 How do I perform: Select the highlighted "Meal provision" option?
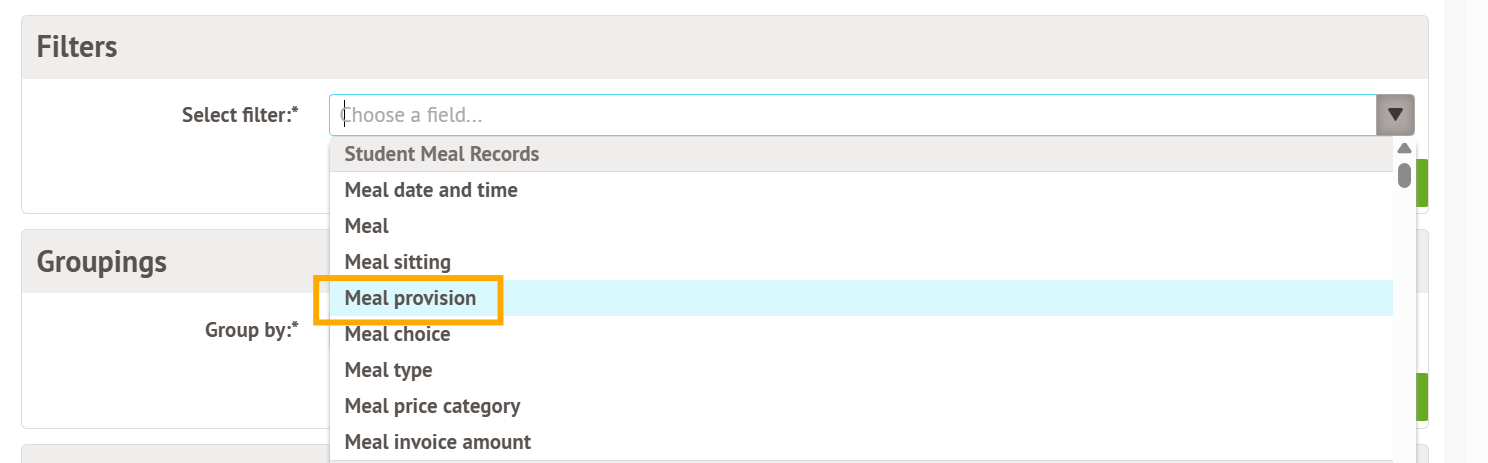[x=410, y=298]
